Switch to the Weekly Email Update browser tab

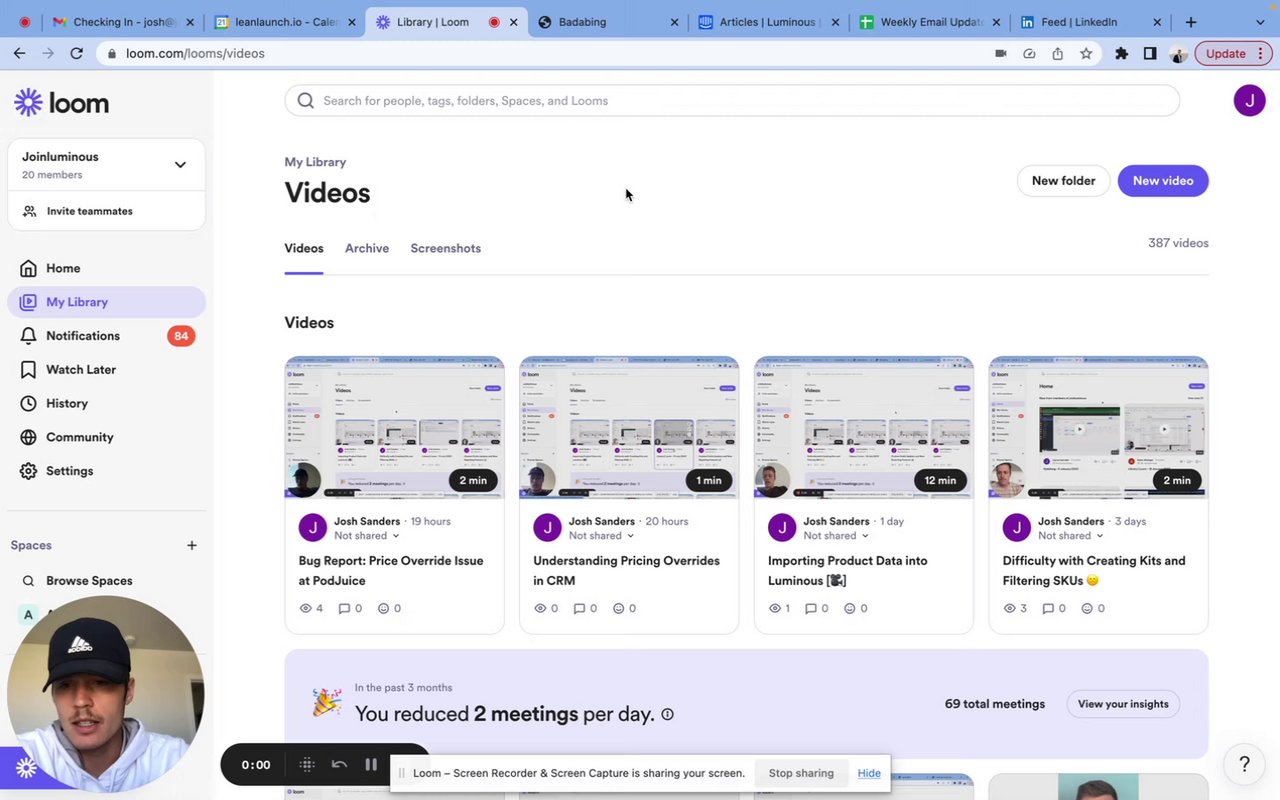click(930, 22)
